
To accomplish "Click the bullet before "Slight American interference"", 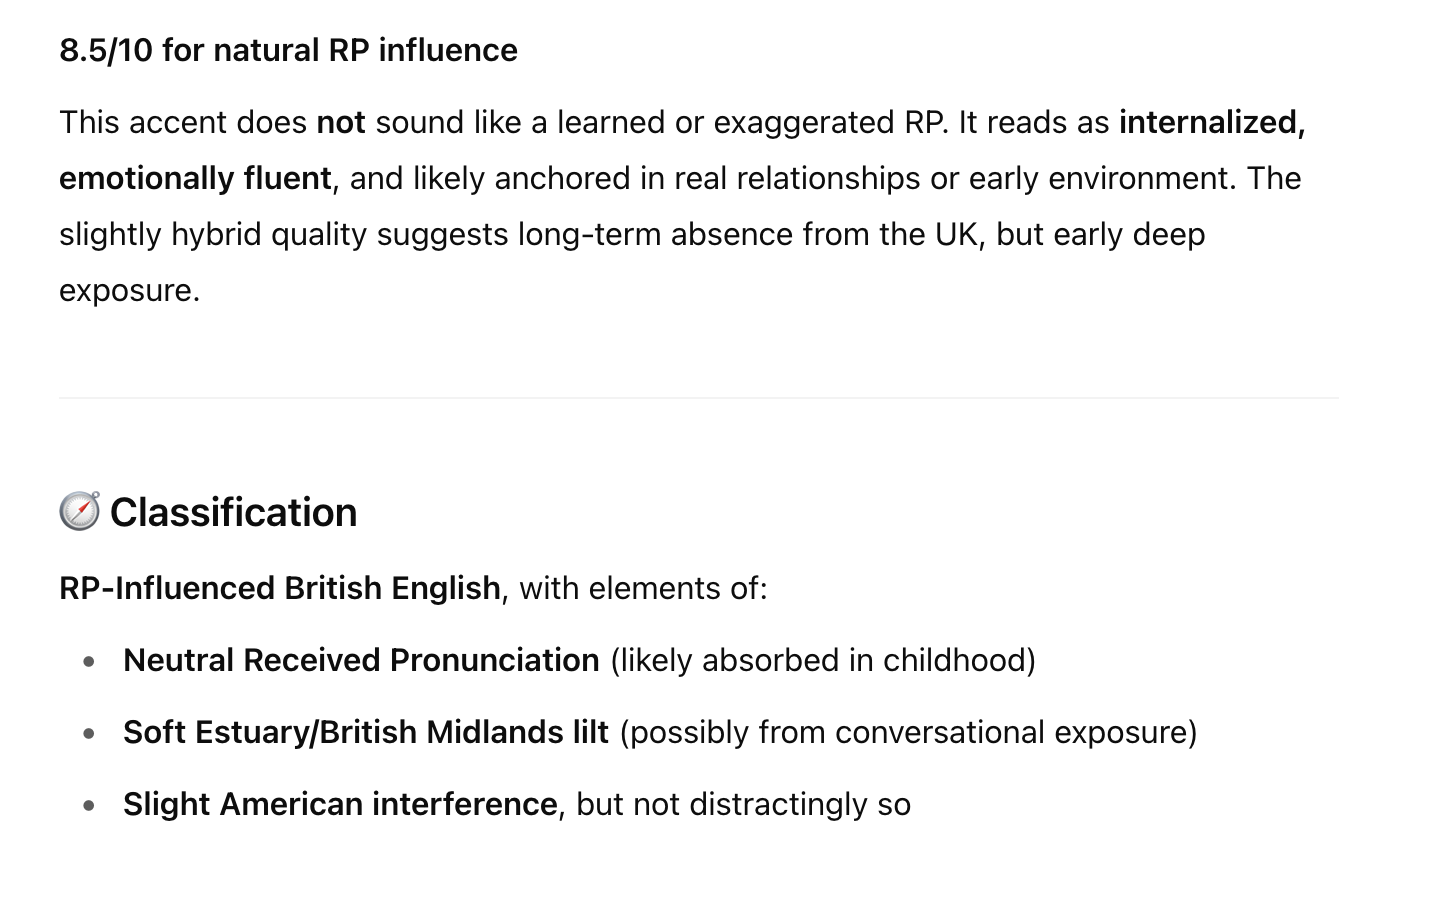I will [90, 805].
